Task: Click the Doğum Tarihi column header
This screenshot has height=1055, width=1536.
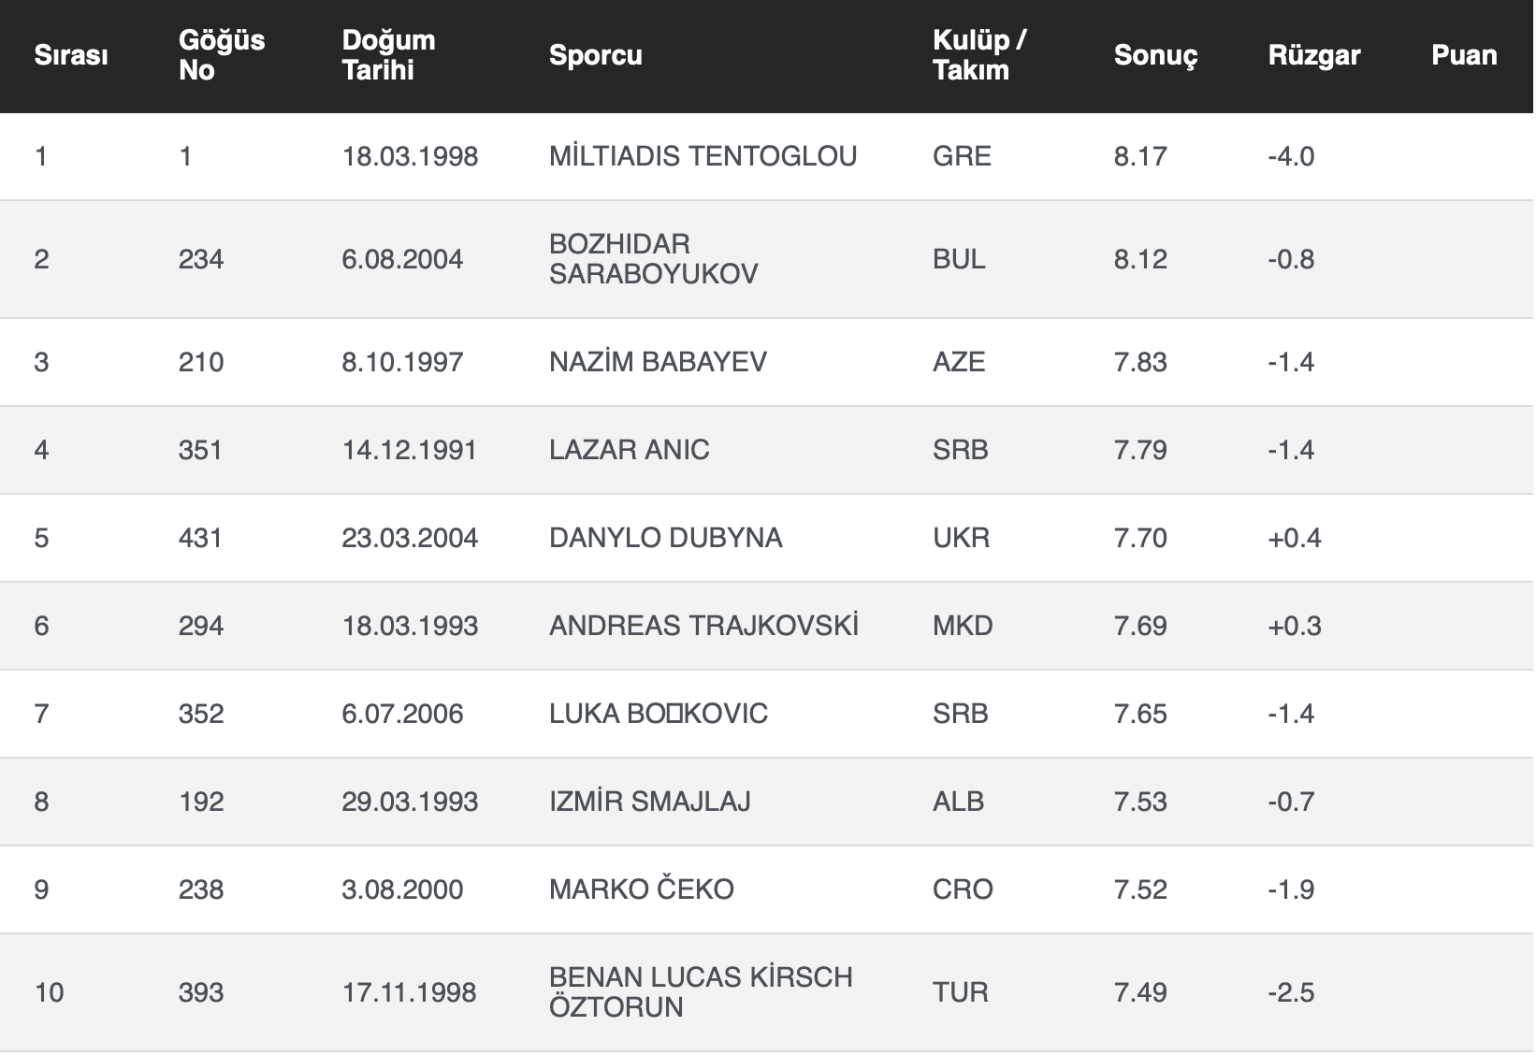Action: point(388,55)
